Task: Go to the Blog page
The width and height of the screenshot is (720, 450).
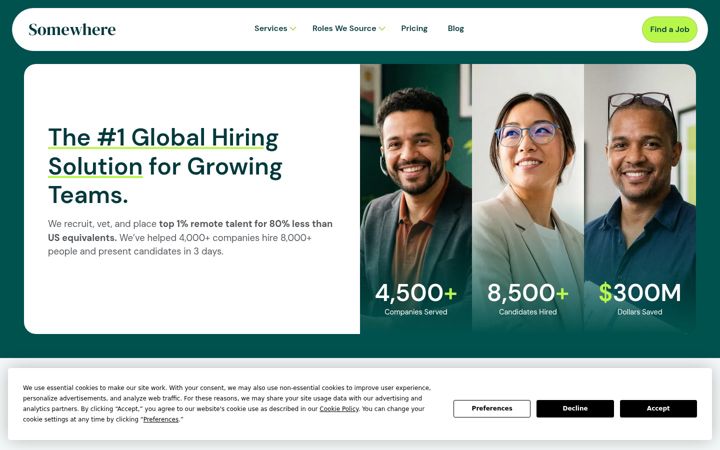Action: click(x=456, y=28)
